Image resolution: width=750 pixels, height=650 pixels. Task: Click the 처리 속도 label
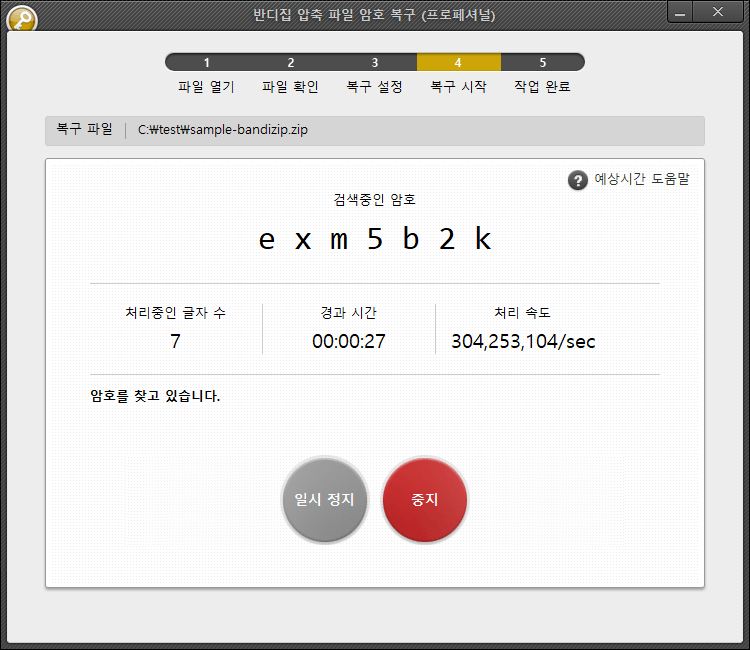[x=522, y=313]
